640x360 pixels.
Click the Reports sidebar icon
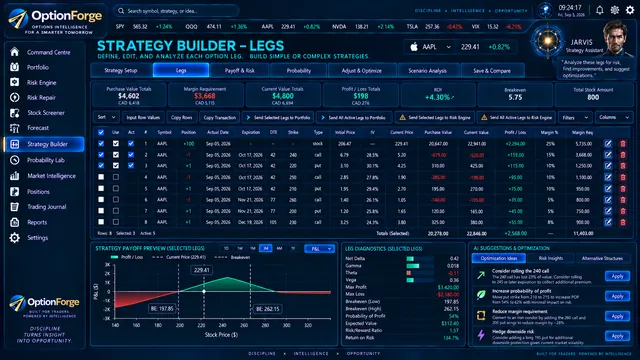[x=15, y=222]
